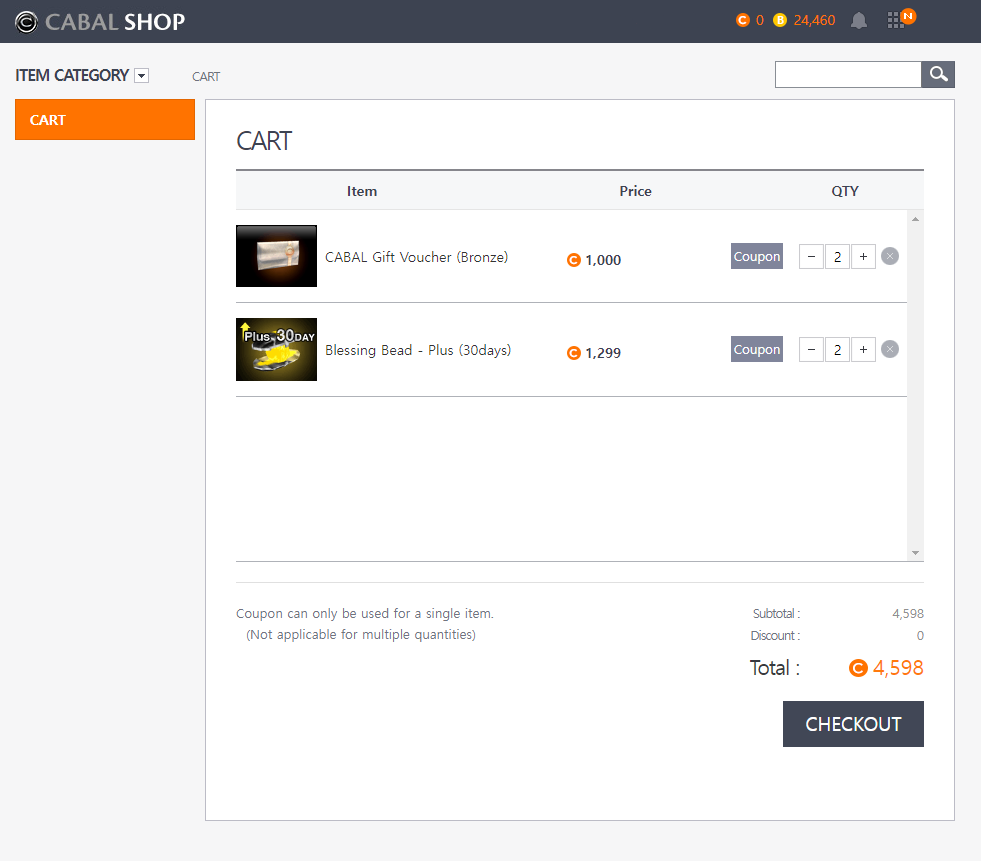This screenshot has height=861, width=981.
Task: Click the cart list scroll up arrow
Action: point(915,219)
